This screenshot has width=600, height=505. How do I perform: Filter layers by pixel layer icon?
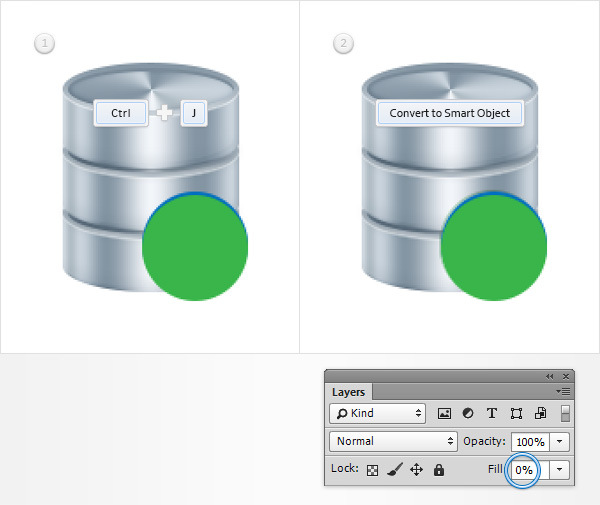coord(445,413)
